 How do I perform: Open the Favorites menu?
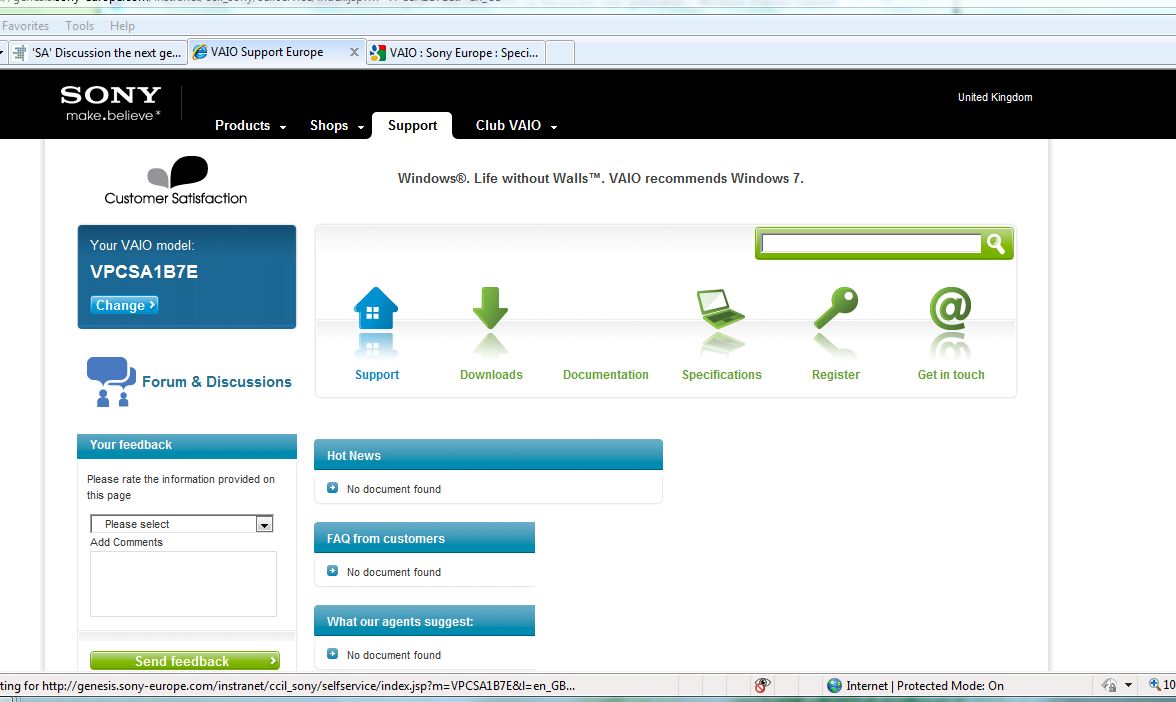[26, 26]
